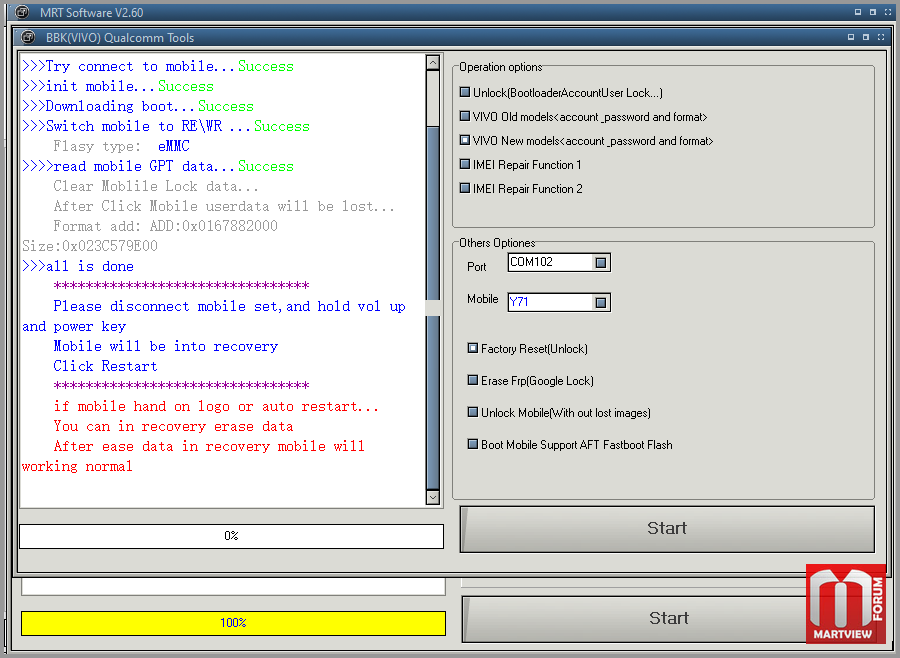Screen dimensions: 900x658
Task: Check IMEI Repair Function 1
Action: tap(465, 165)
